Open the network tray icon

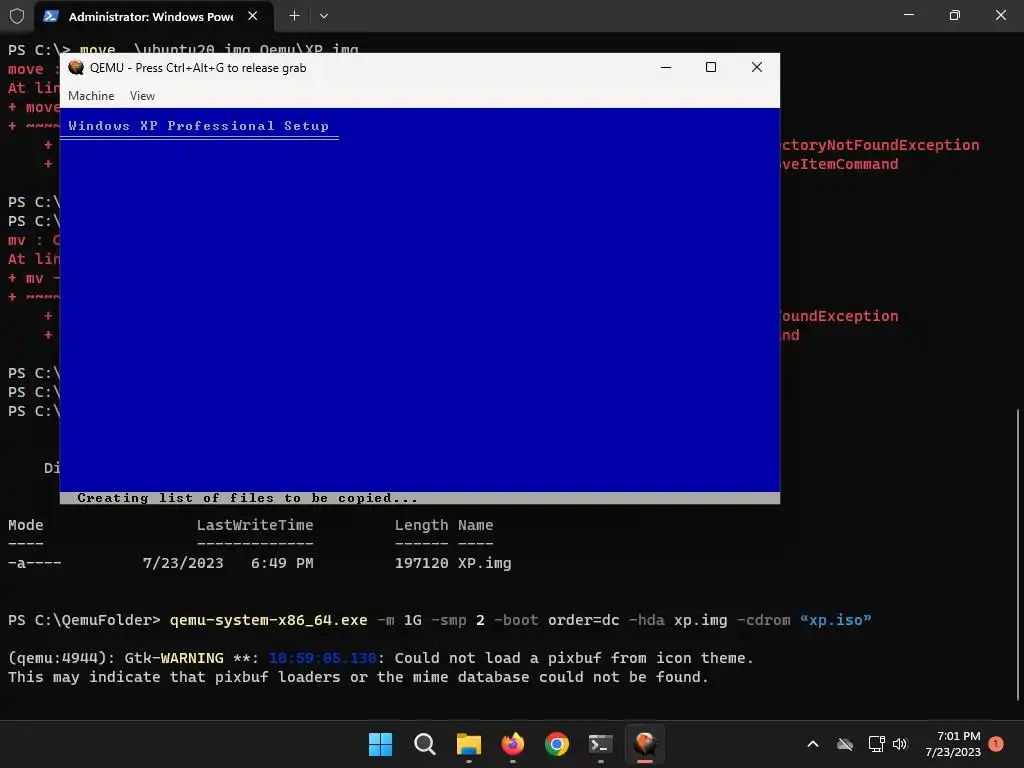pos(876,744)
